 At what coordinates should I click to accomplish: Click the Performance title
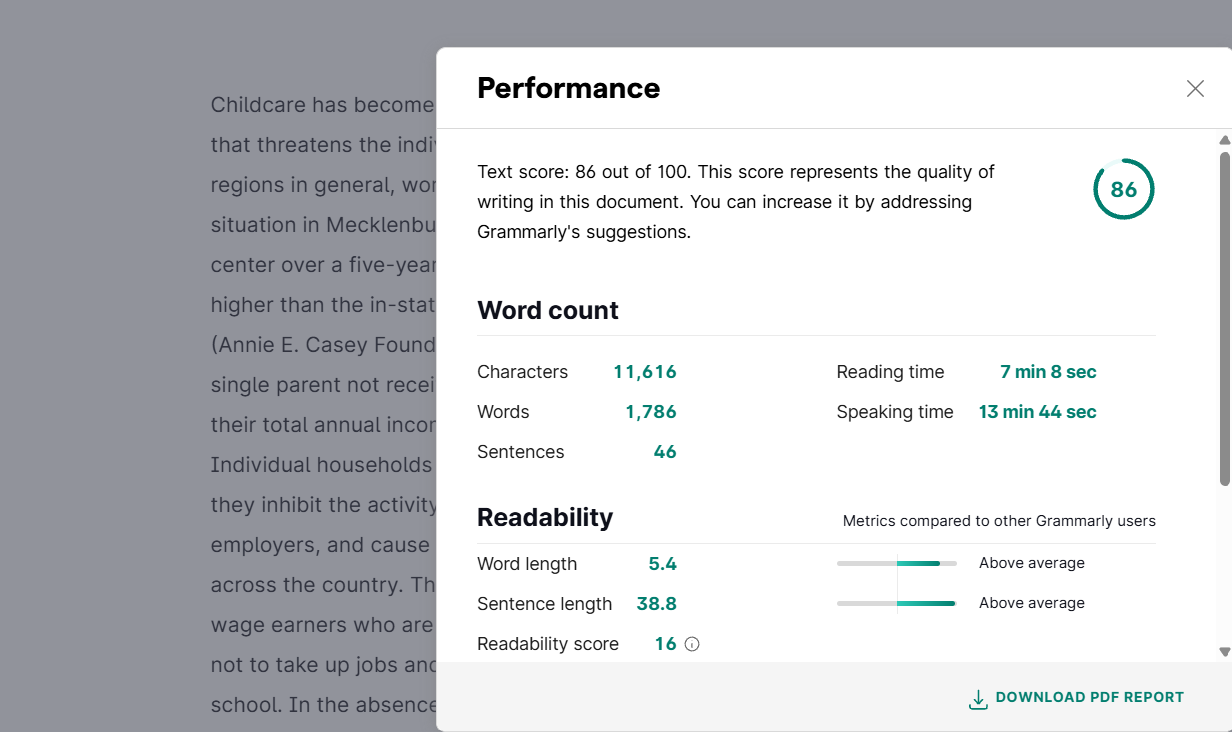click(569, 88)
